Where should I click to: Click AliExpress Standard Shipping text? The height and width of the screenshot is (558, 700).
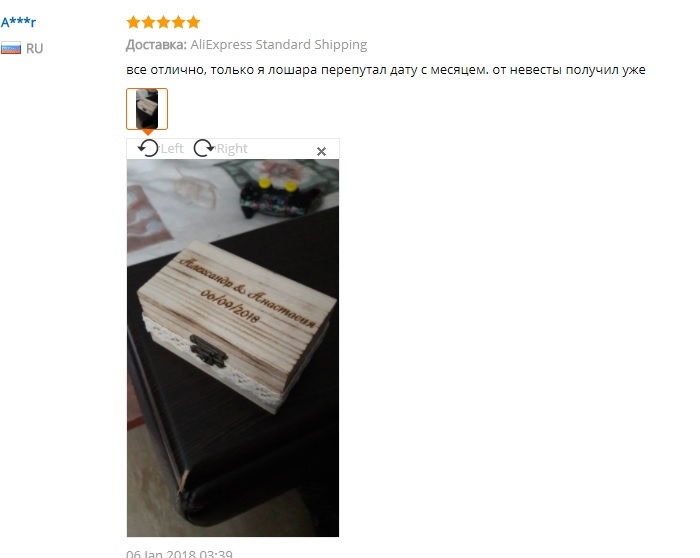coord(279,45)
